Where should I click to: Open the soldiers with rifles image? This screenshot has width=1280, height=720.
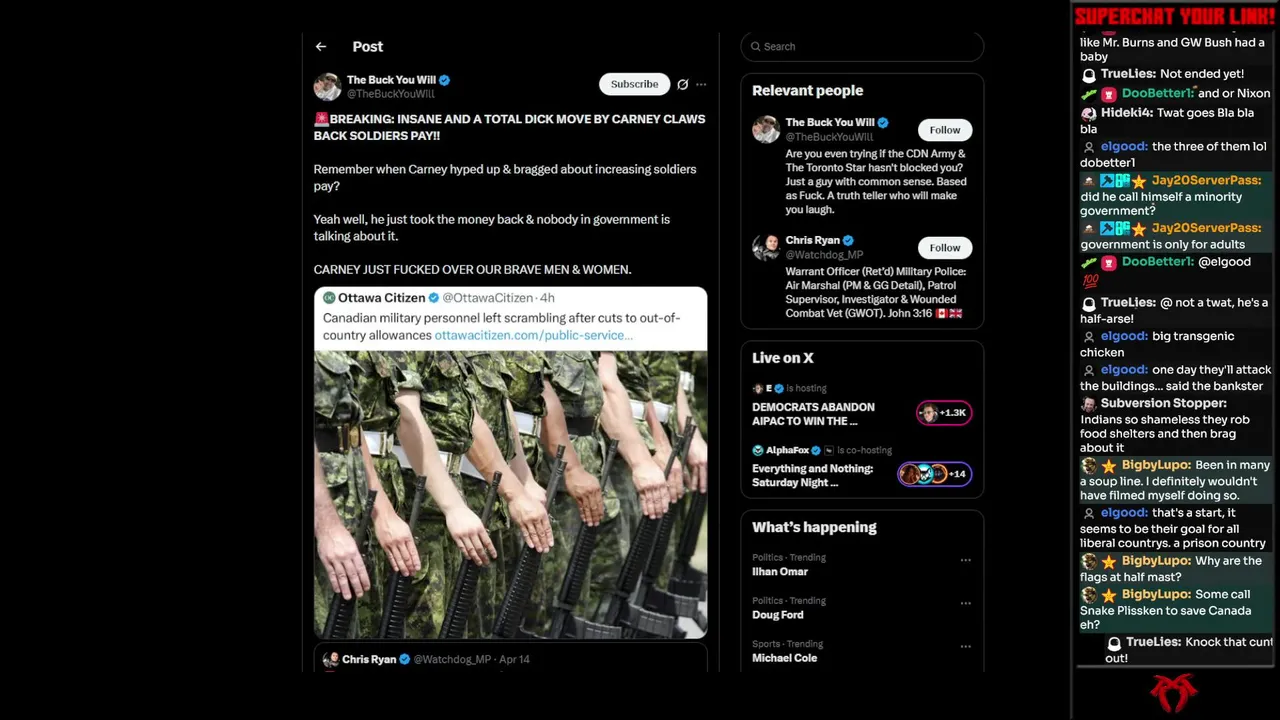pyautogui.click(x=510, y=494)
